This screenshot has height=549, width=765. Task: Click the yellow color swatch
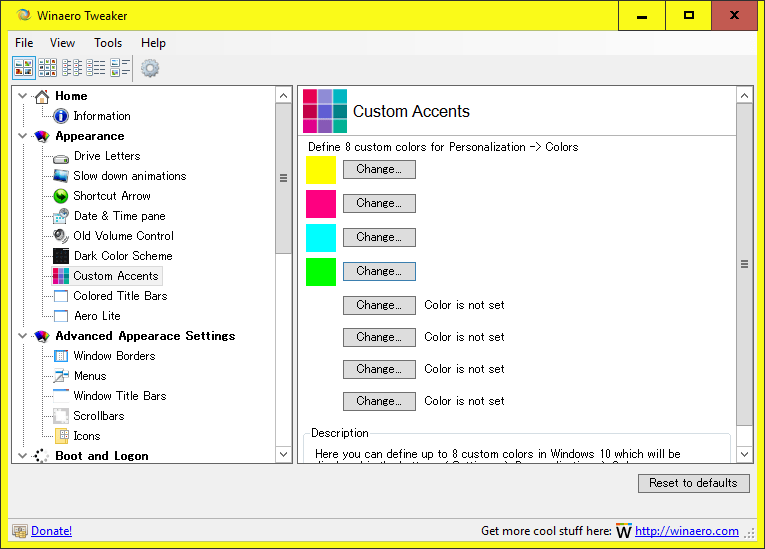321,170
